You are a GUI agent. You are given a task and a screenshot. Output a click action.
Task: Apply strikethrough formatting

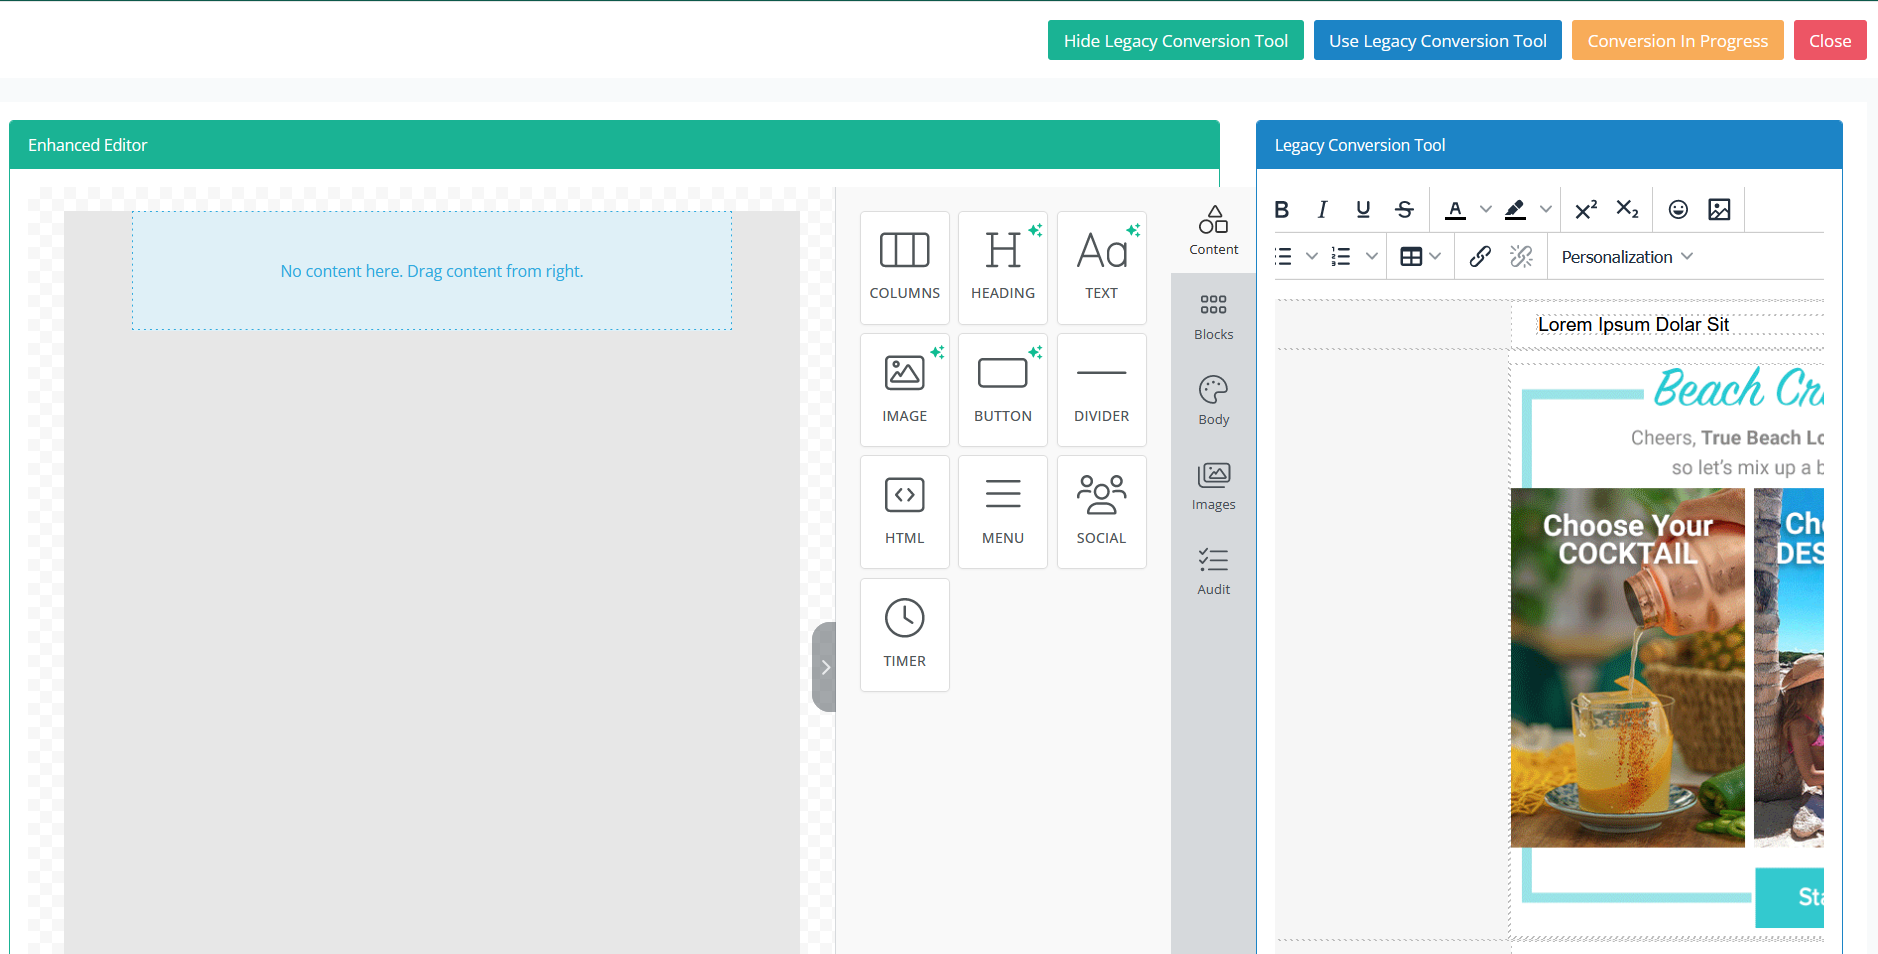(x=1404, y=209)
